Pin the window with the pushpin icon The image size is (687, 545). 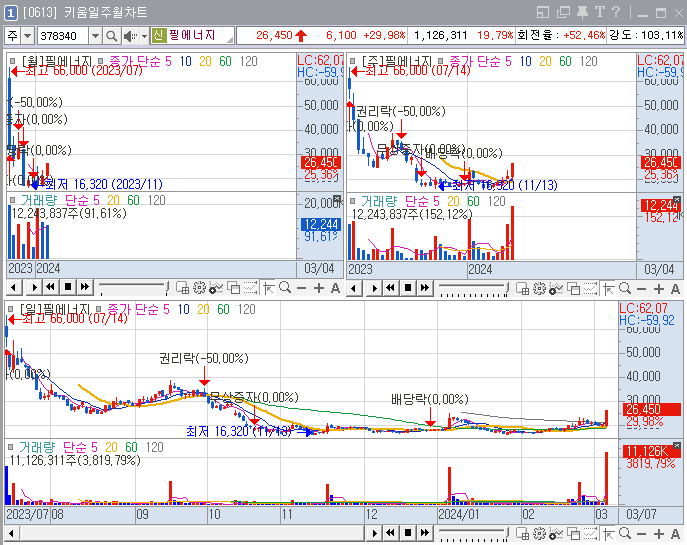point(582,12)
